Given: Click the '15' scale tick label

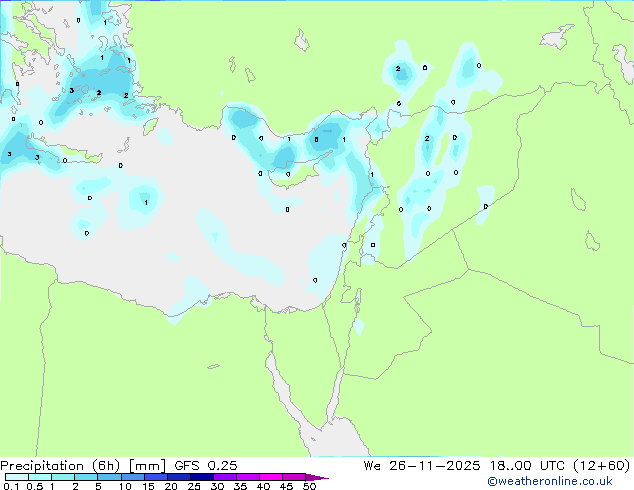Looking at the screenshot, I should coord(148,486).
